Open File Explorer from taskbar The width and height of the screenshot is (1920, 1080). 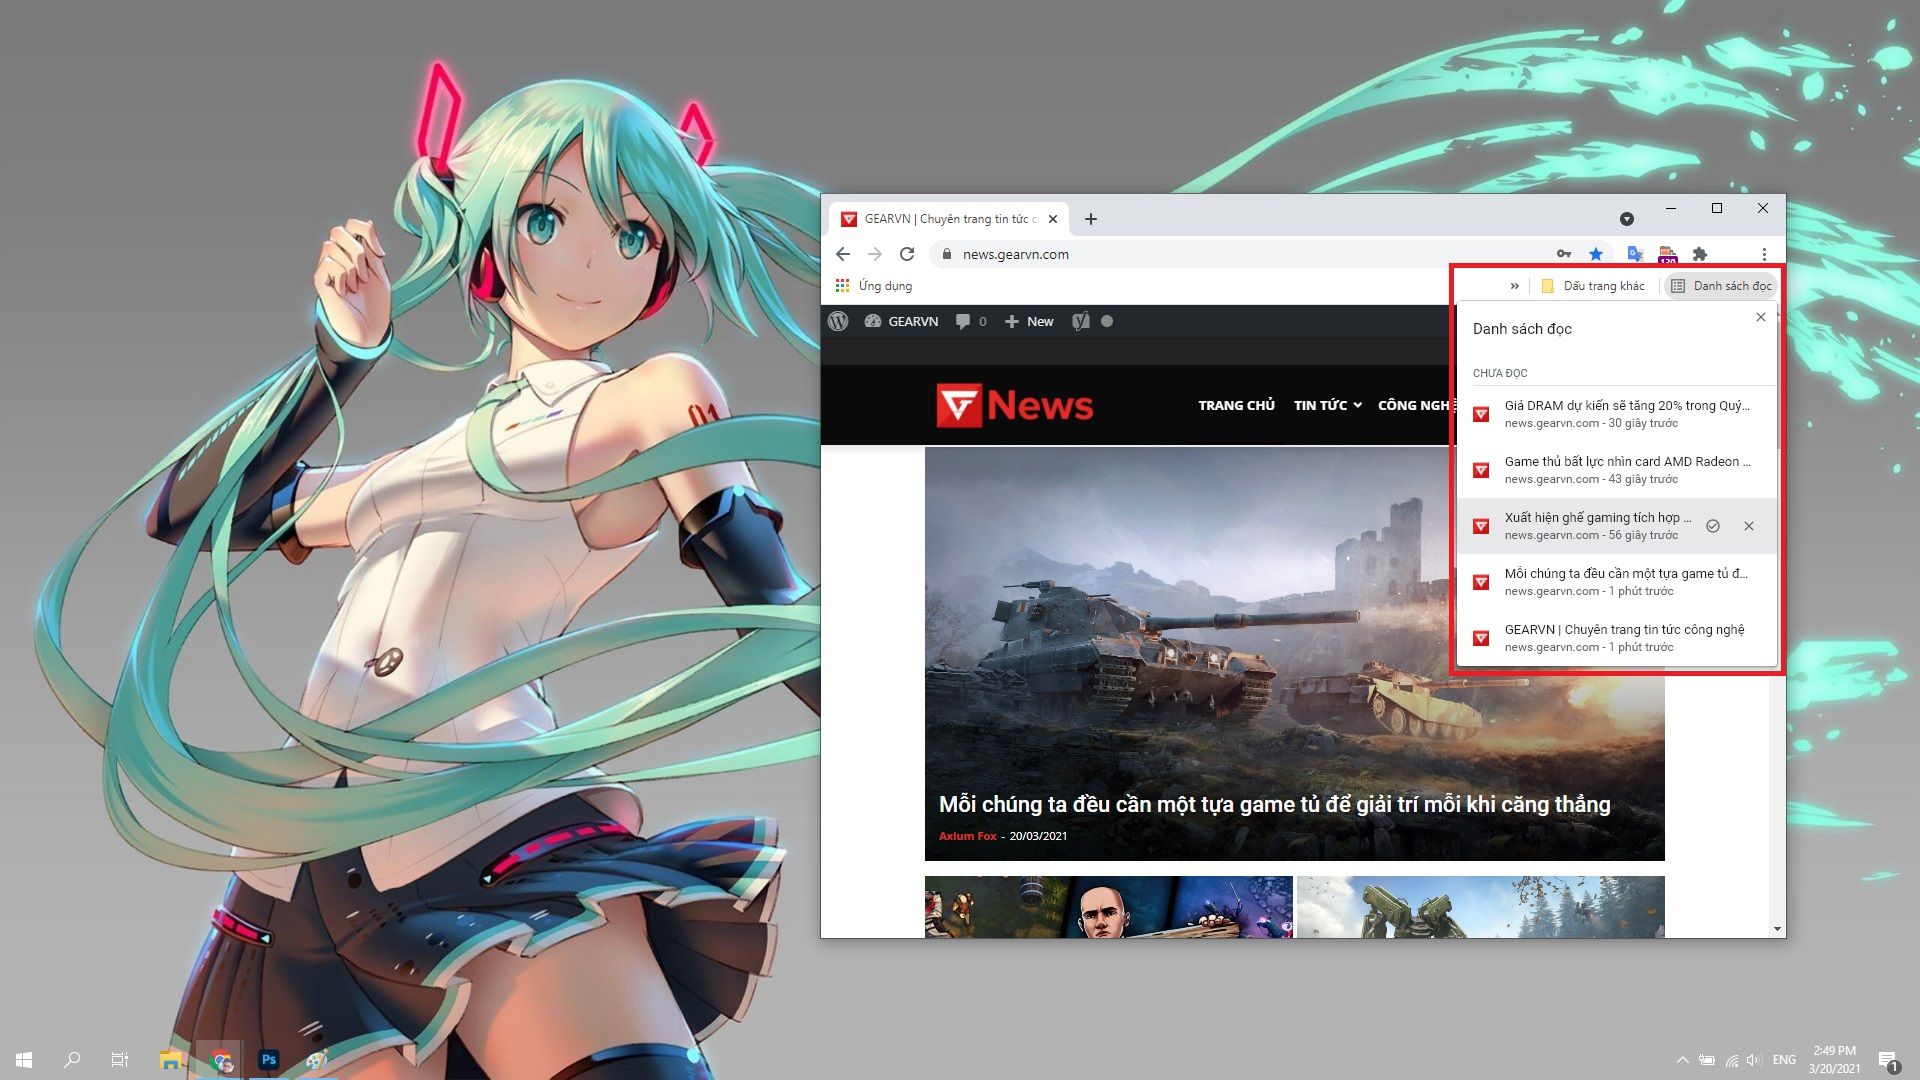pos(171,1059)
